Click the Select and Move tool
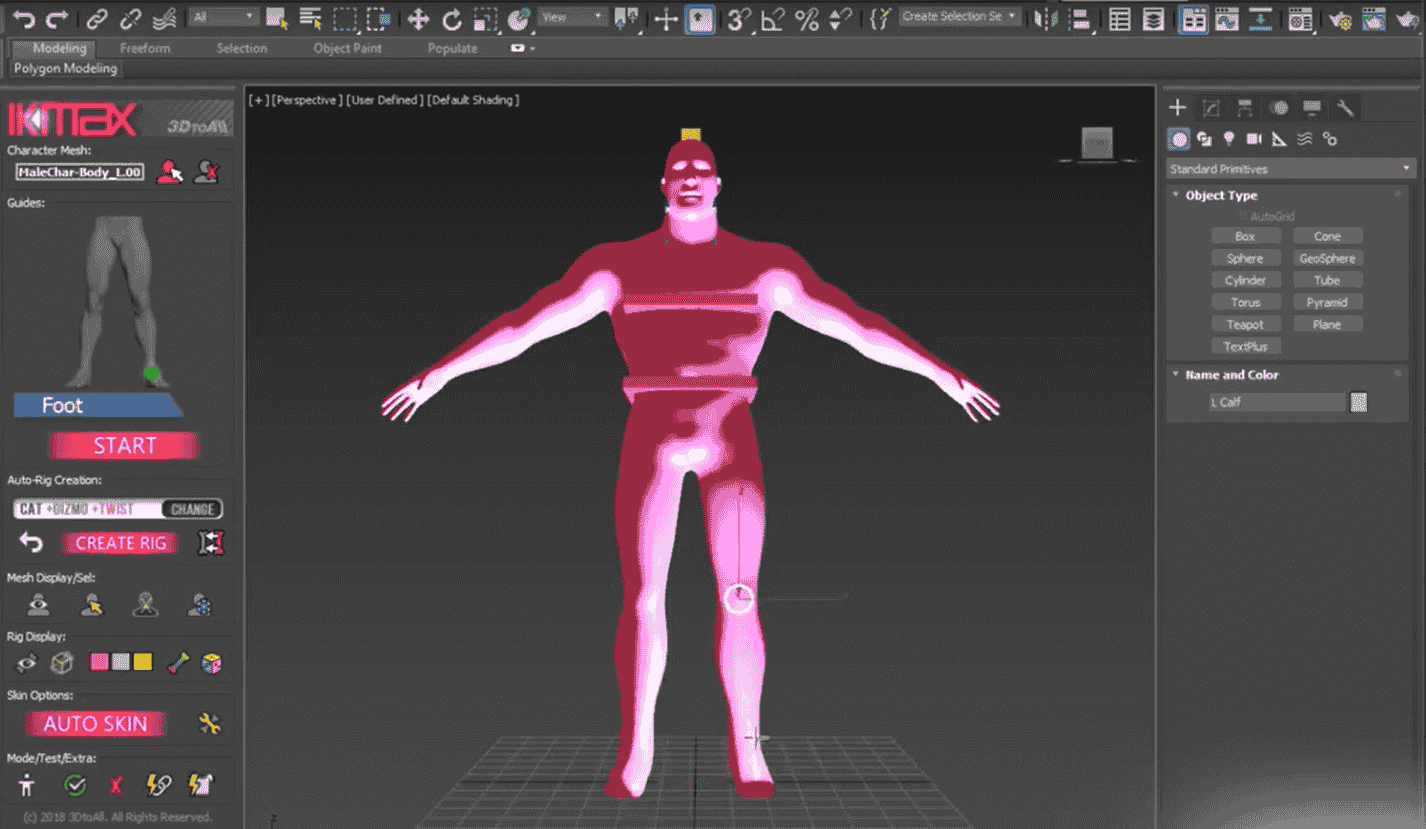This screenshot has height=829, width=1426. [418, 19]
